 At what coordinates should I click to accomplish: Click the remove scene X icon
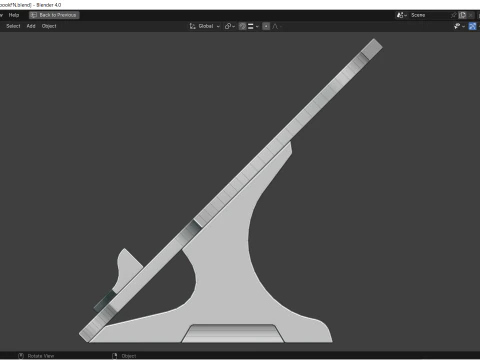coord(470,15)
